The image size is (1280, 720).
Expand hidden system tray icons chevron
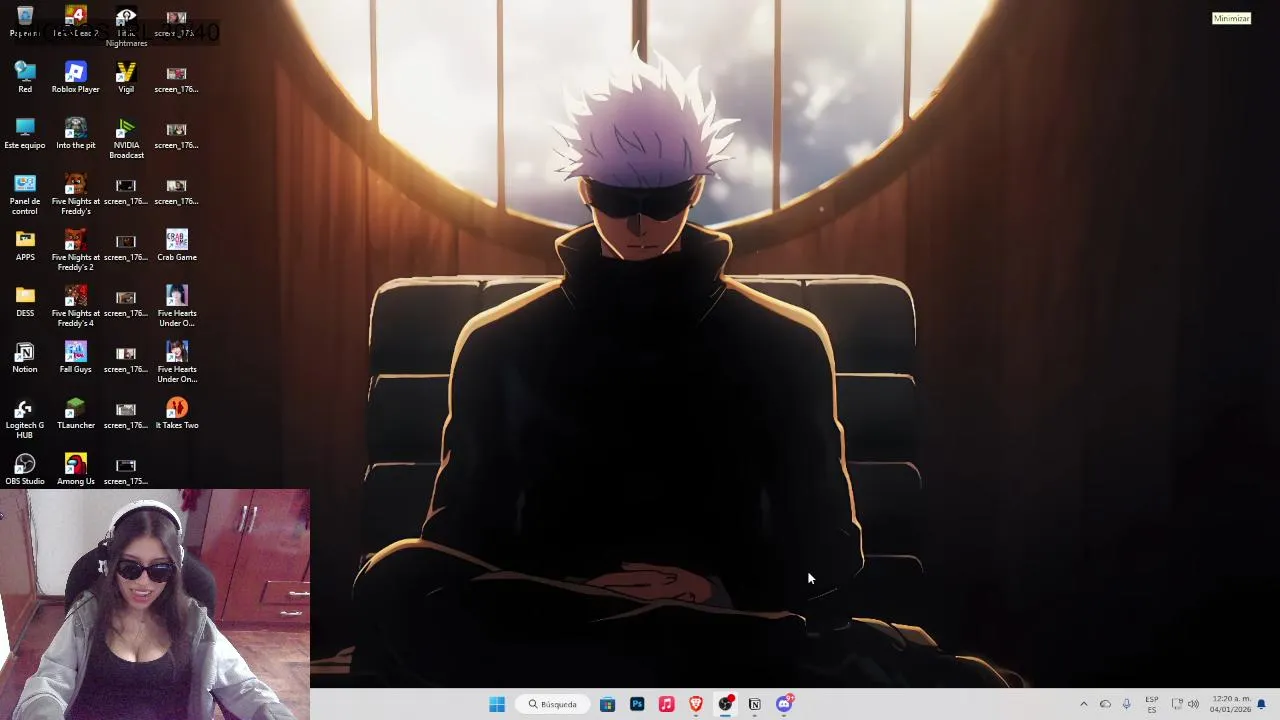(x=1083, y=704)
